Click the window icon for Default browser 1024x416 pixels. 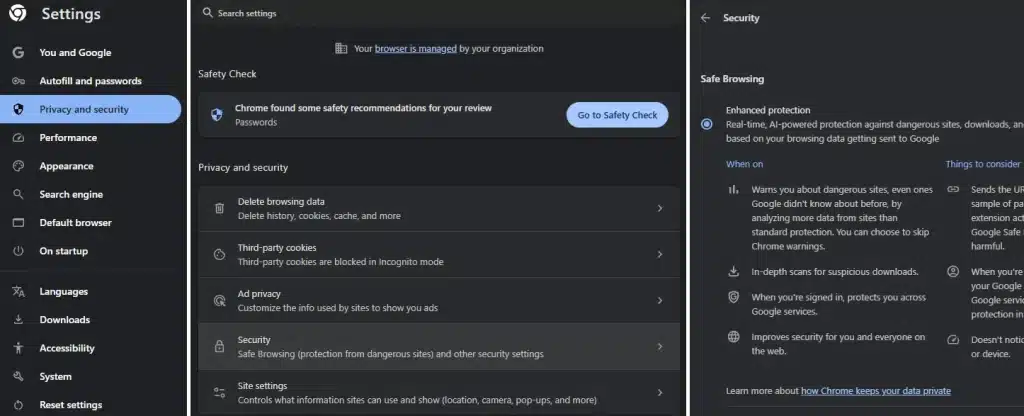click(x=18, y=223)
